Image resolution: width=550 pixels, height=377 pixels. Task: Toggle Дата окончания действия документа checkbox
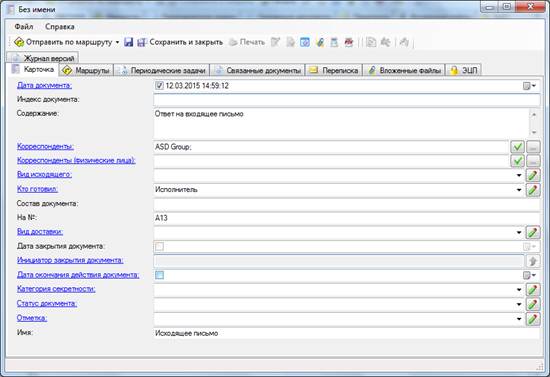159,275
